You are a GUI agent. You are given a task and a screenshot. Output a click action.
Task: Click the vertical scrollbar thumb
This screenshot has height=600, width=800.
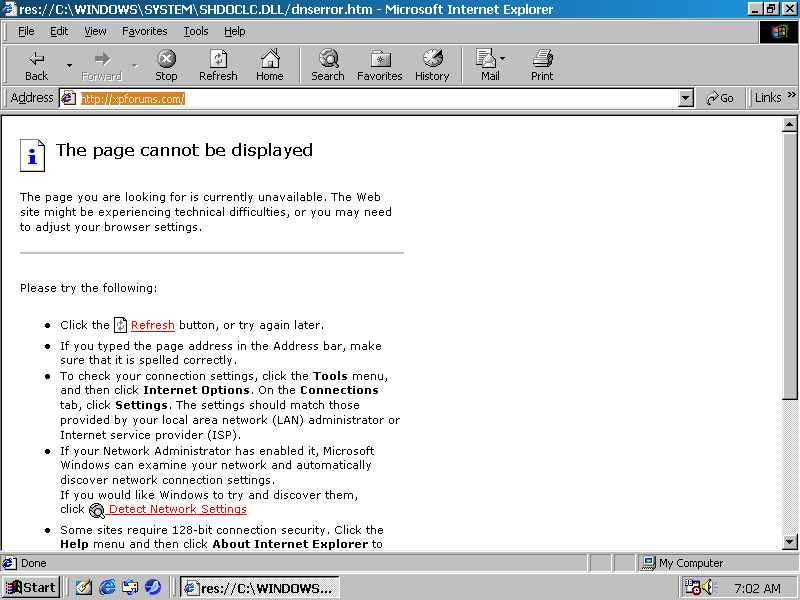[789, 266]
